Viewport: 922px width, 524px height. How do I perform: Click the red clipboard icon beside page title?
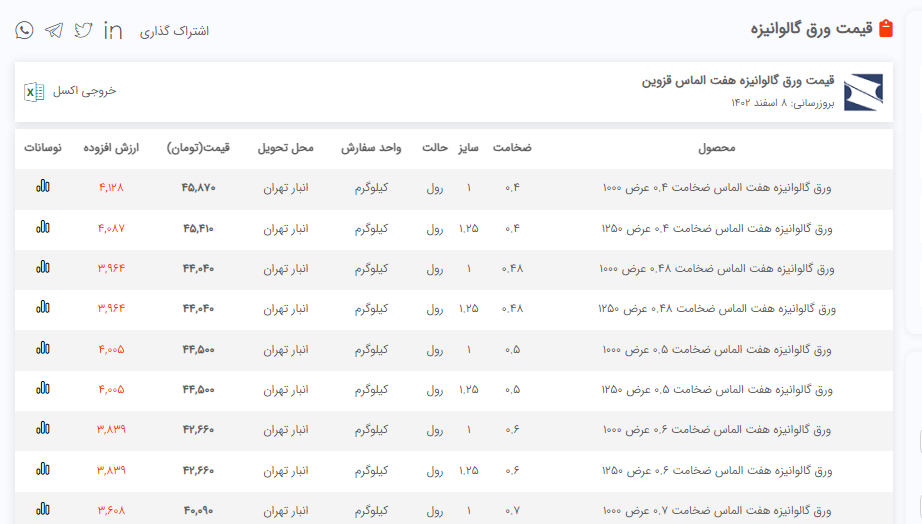[x=885, y=29]
